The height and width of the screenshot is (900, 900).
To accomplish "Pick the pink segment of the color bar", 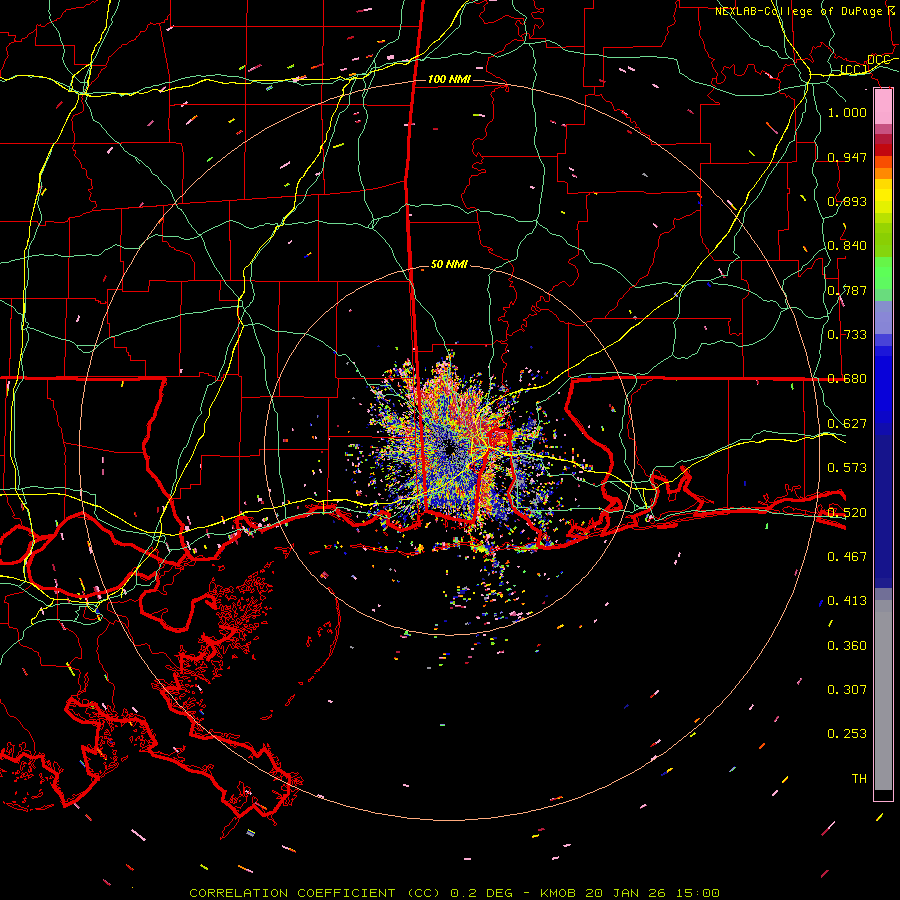I will 883,106.
